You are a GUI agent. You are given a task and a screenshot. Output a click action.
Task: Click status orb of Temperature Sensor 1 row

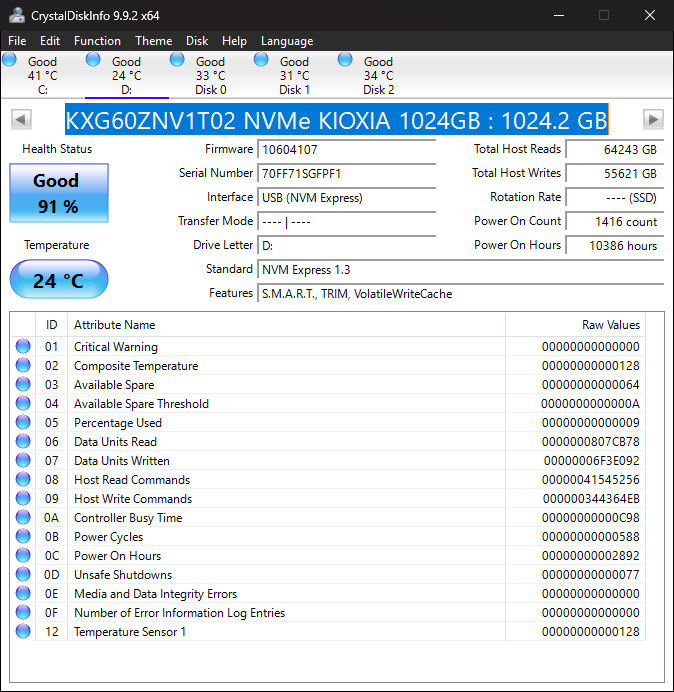tap(23, 631)
